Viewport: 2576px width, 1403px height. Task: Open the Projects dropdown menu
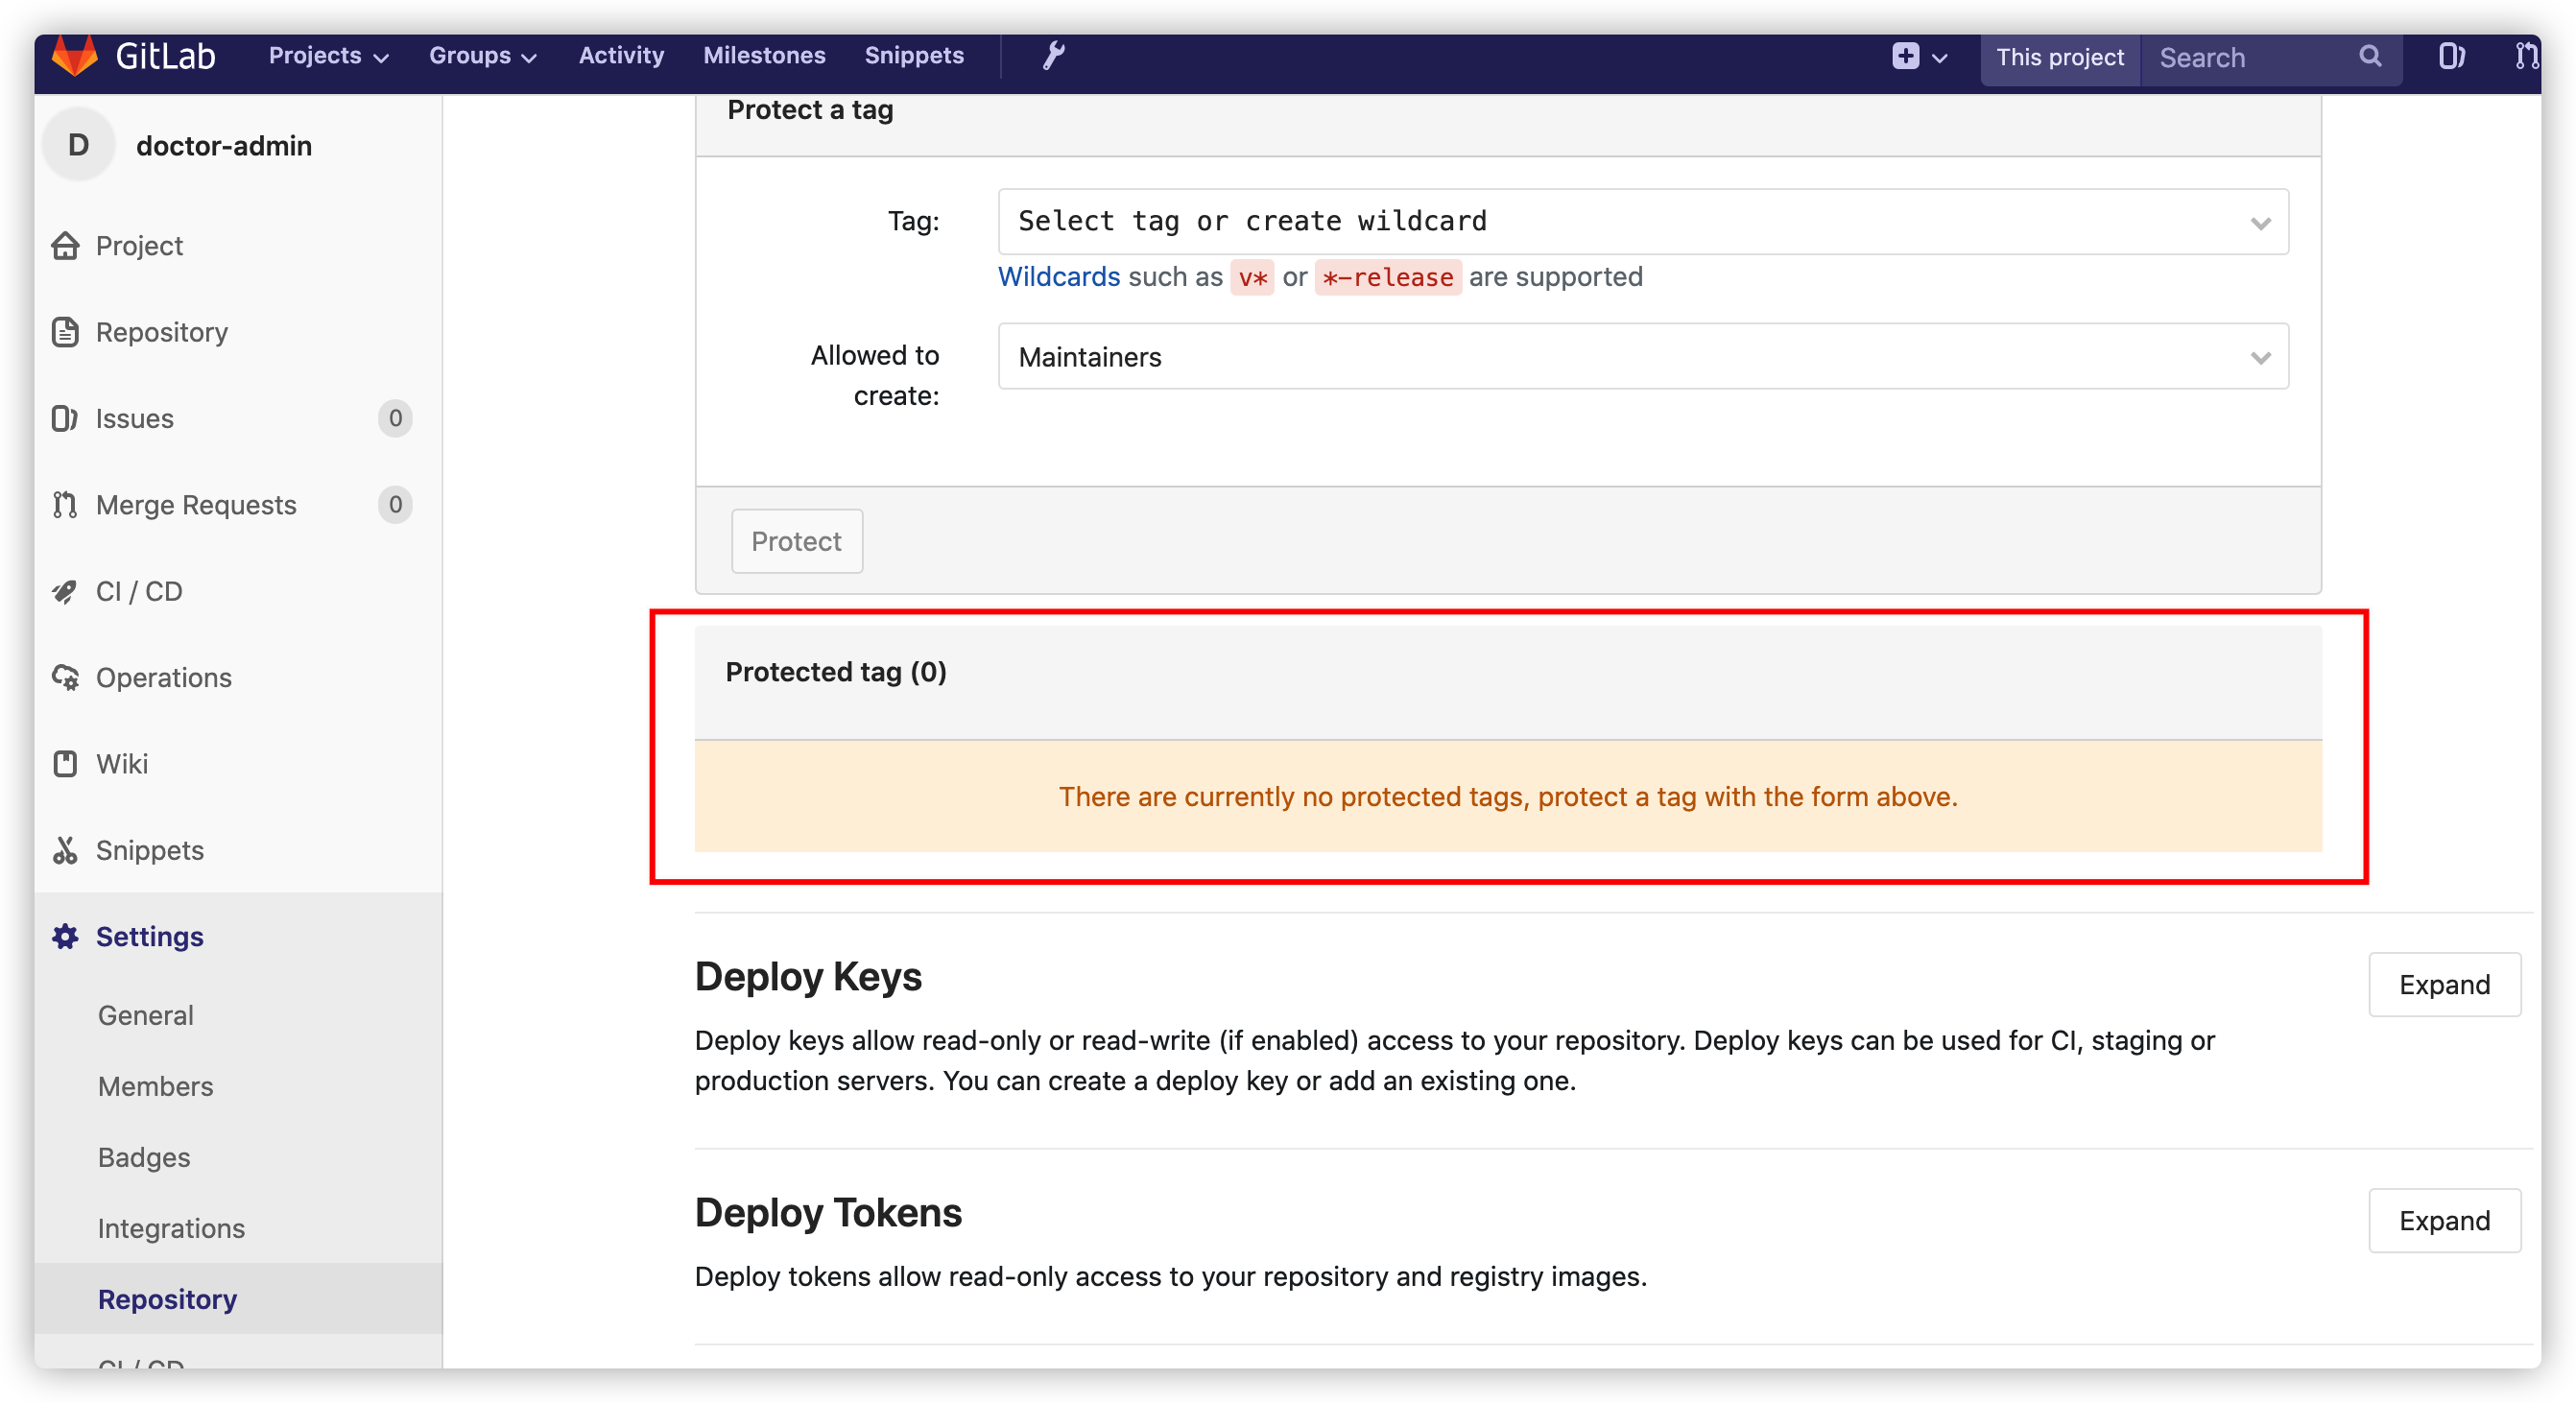tap(327, 56)
